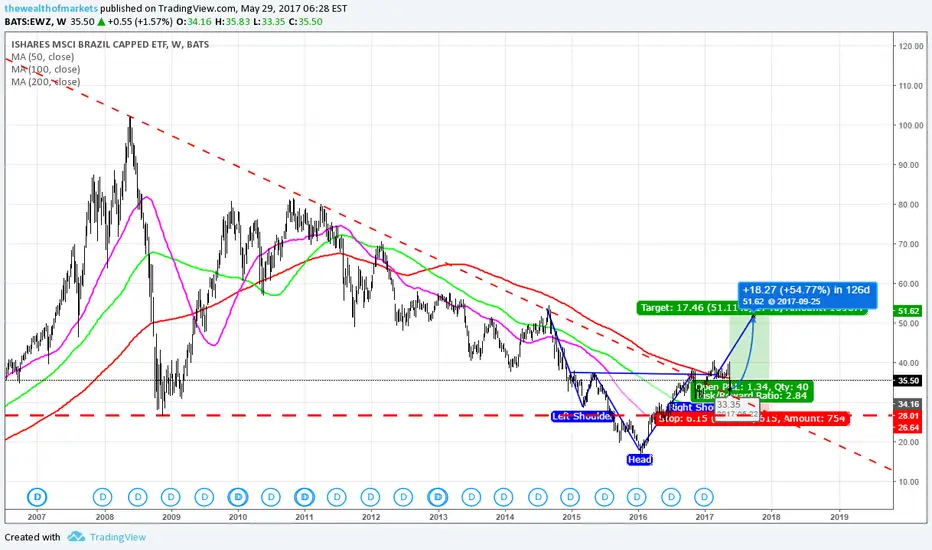Click the red Stop 6.15 label

pyautogui.click(x=751, y=419)
